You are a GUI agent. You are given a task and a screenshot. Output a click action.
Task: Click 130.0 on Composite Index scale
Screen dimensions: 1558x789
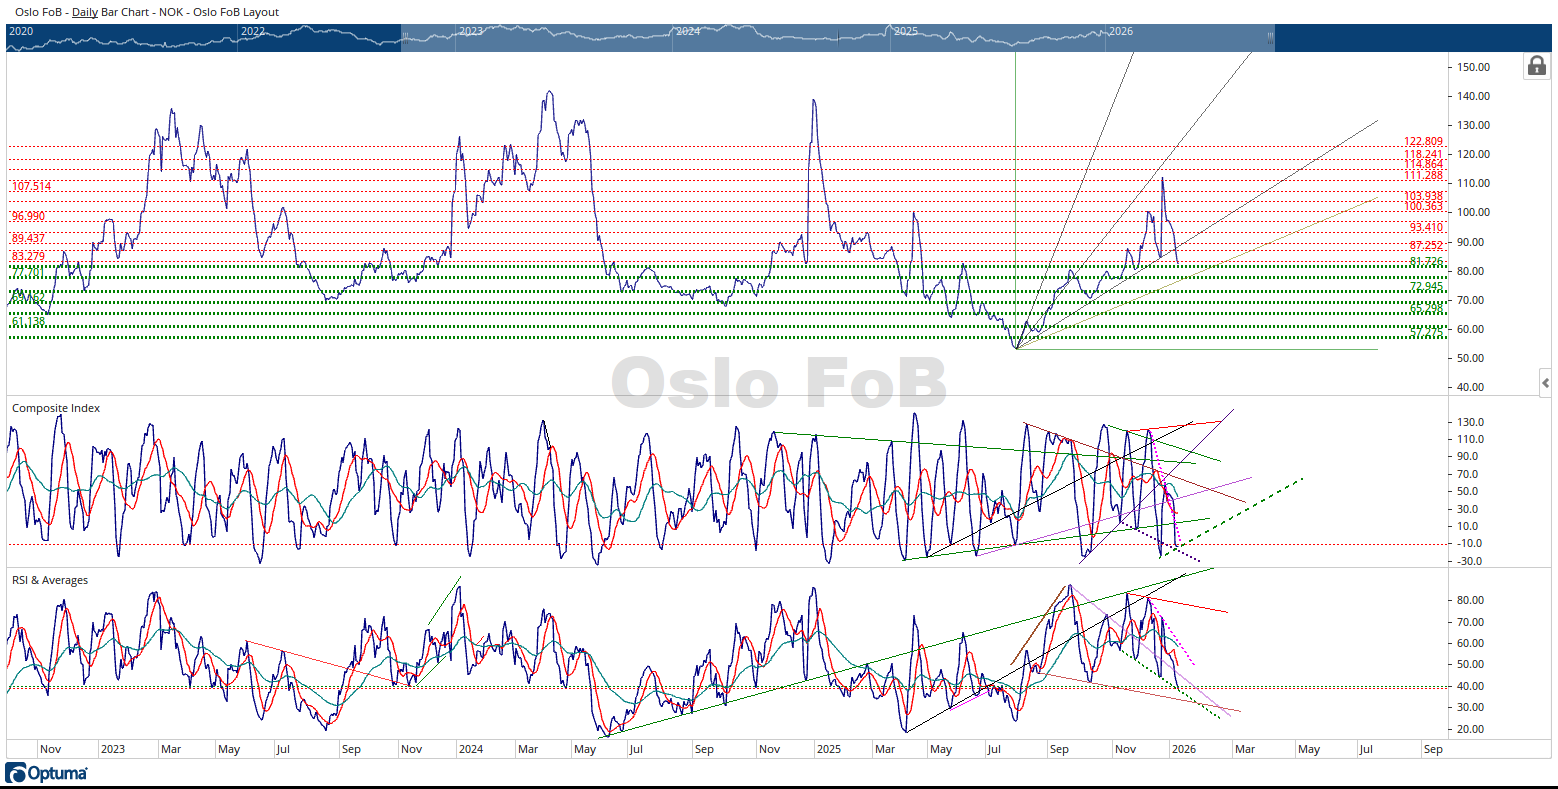tap(1470, 422)
